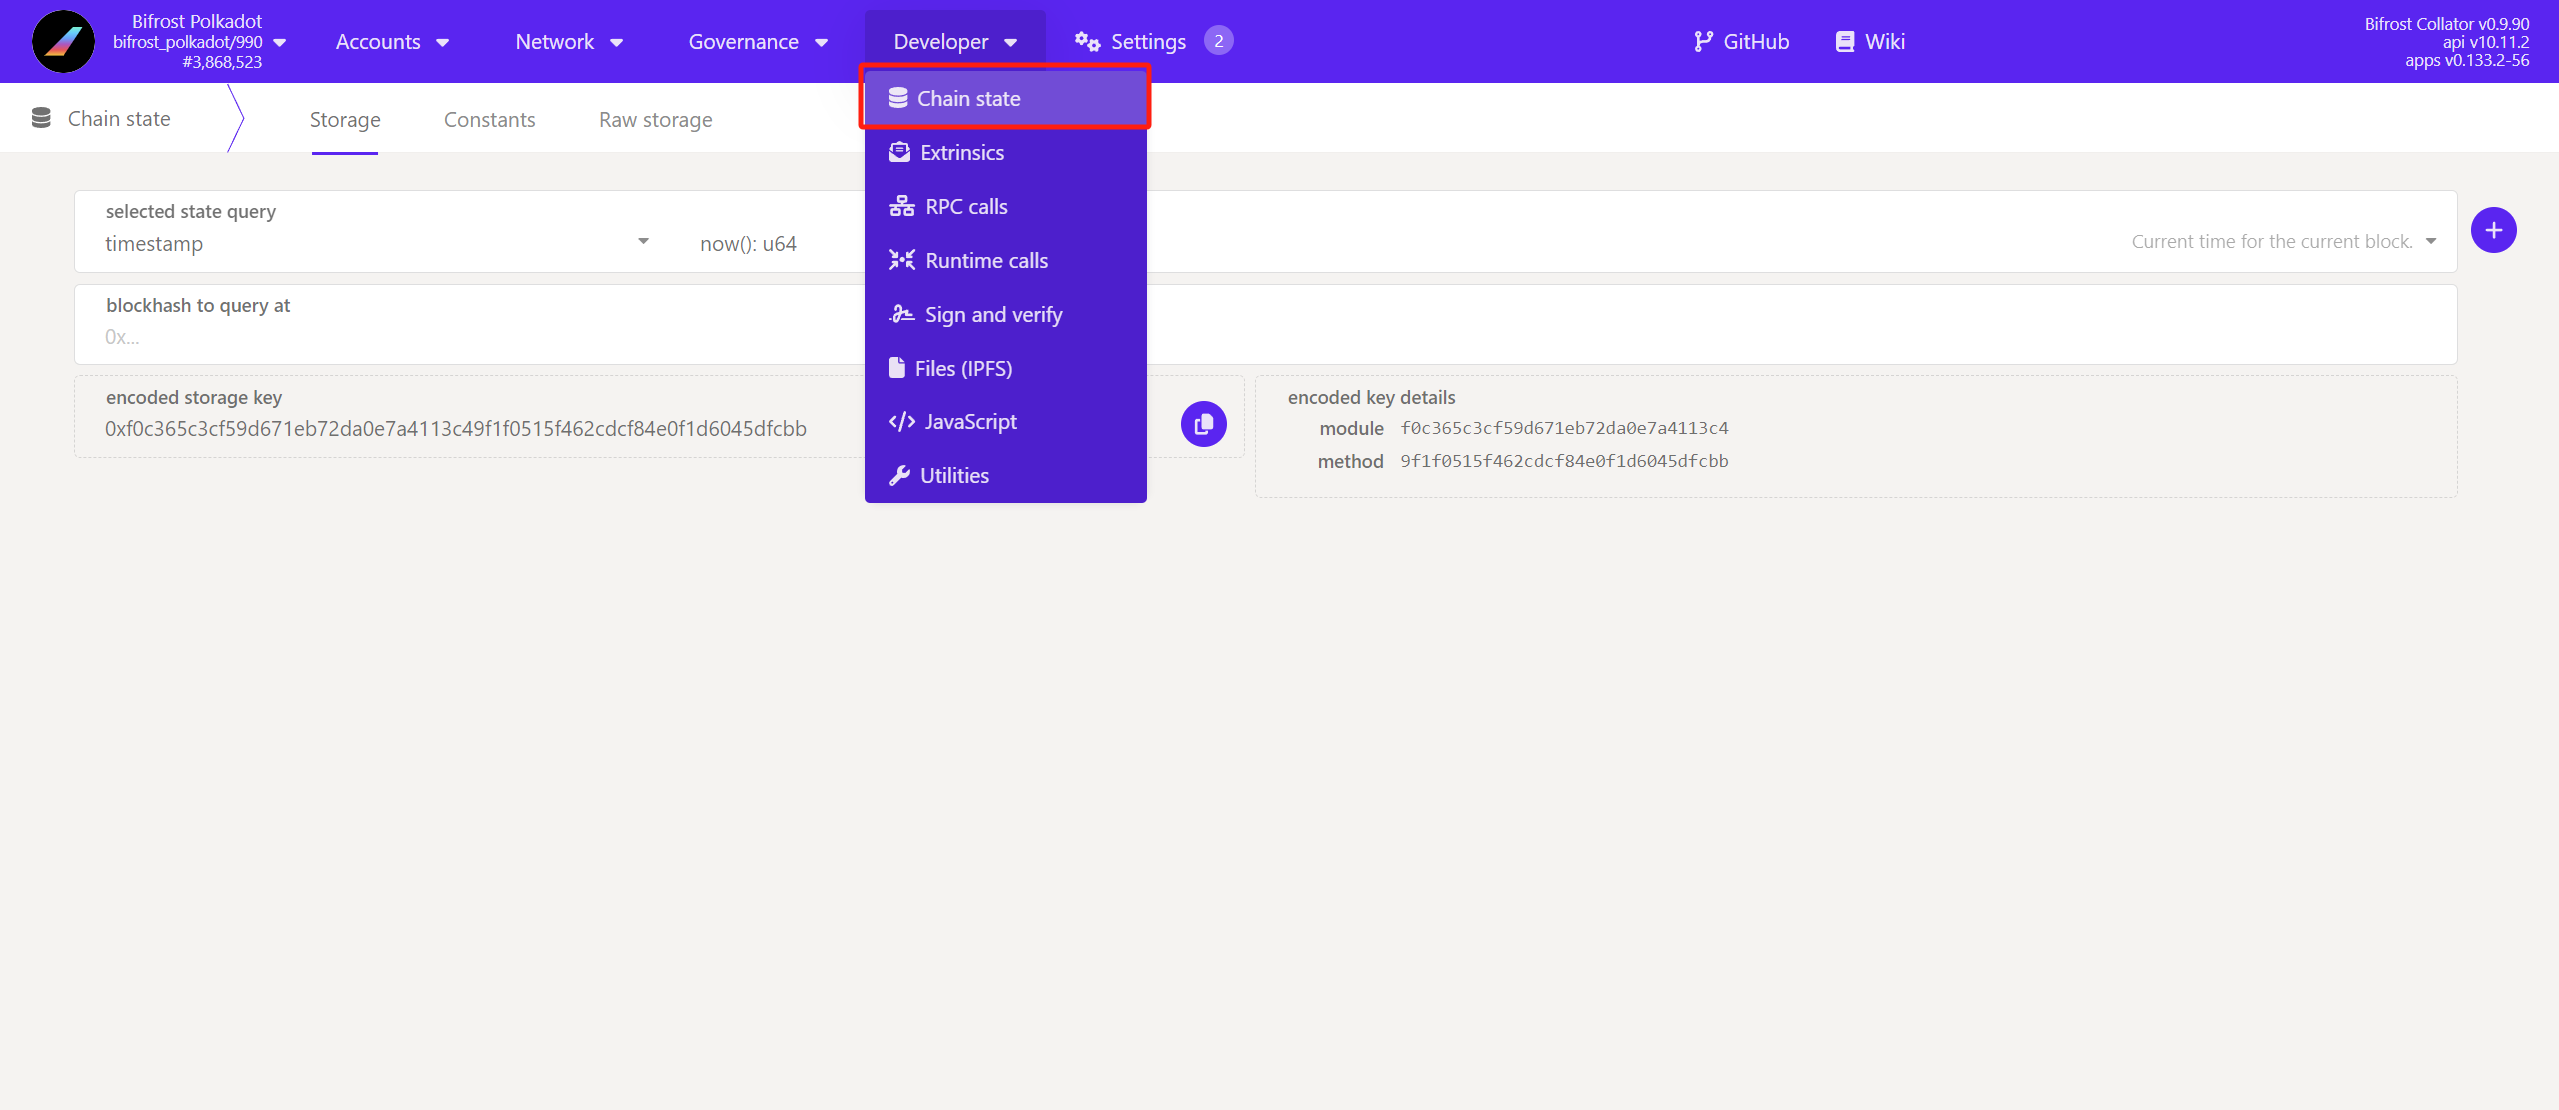Switch to the Constants tab
2559x1110 pixels.
click(489, 120)
